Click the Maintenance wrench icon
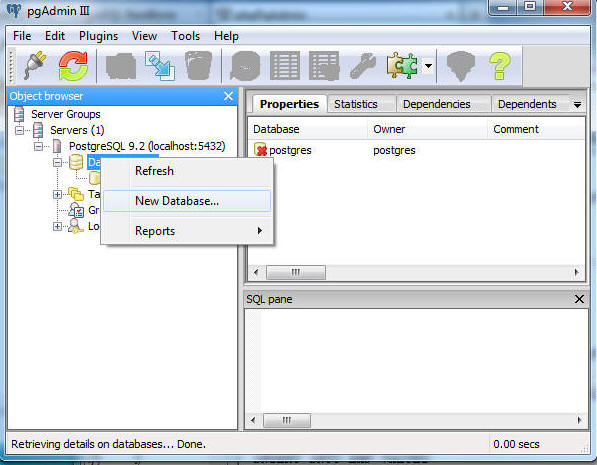The height and width of the screenshot is (465, 597). pos(363,66)
